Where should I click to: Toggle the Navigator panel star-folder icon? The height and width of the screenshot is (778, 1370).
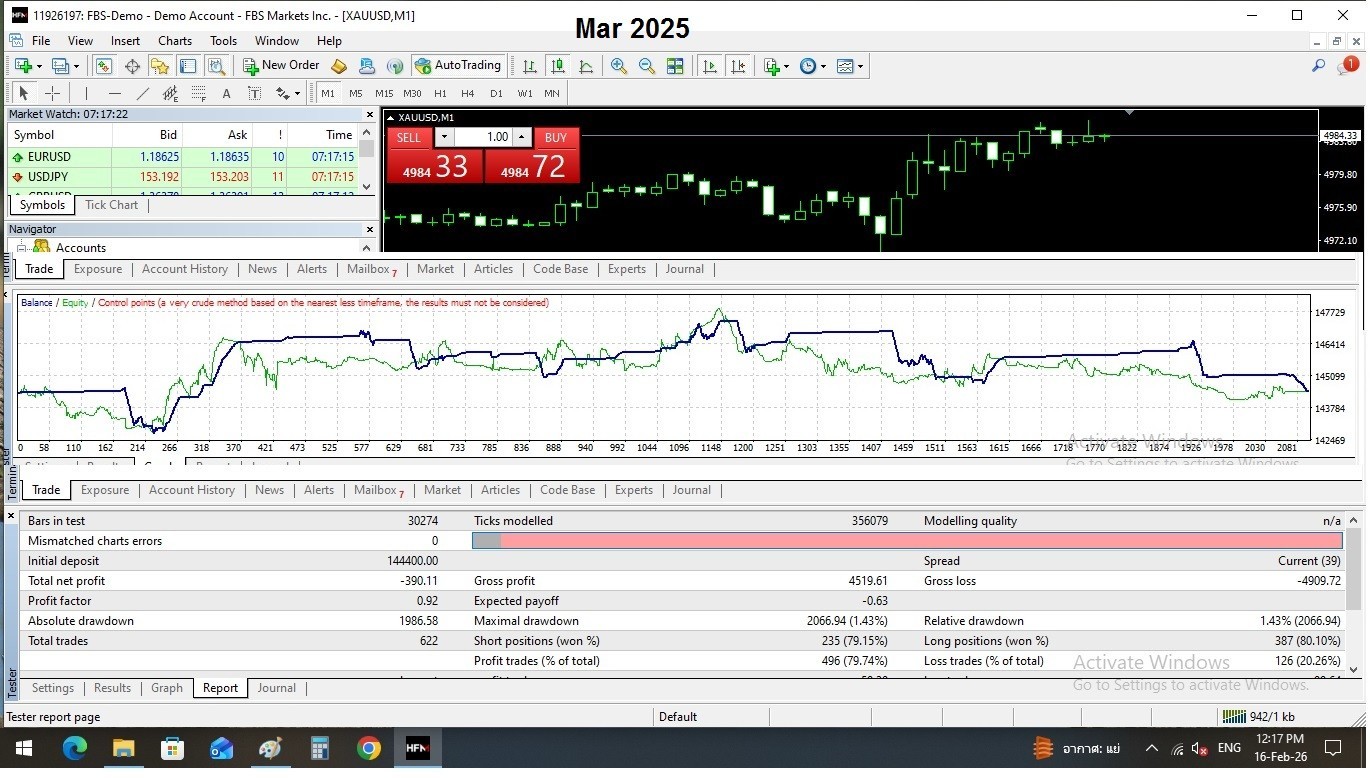pyautogui.click(x=159, y=66)
